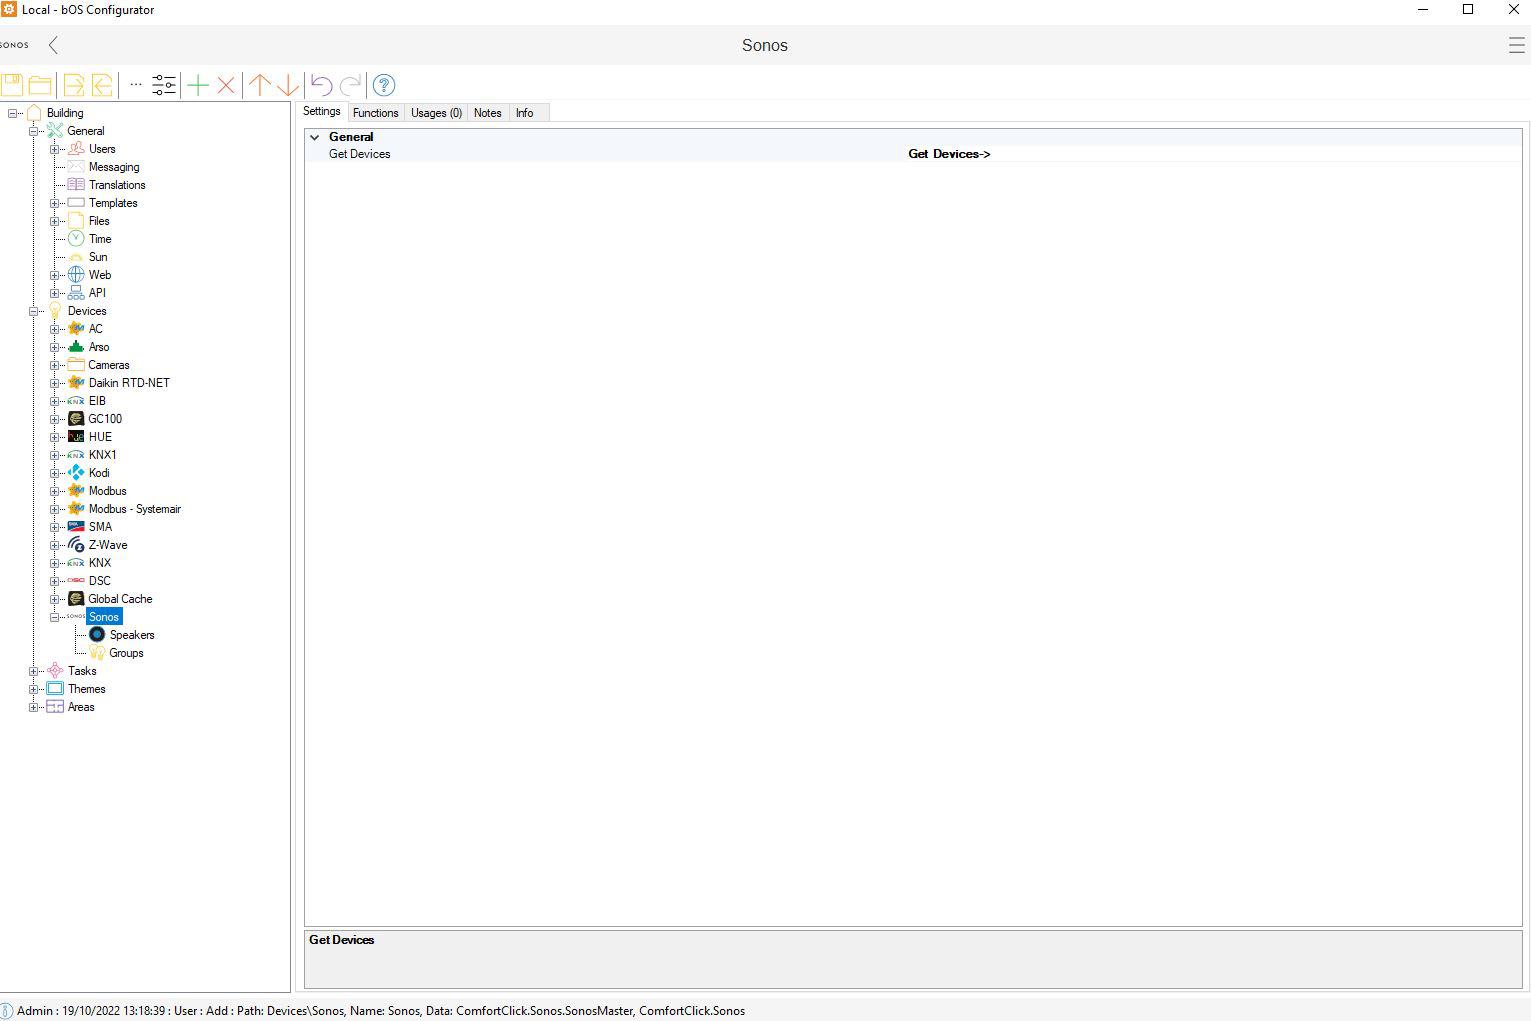Click the Groups lightbulb icon

click(x=97, y=653)
